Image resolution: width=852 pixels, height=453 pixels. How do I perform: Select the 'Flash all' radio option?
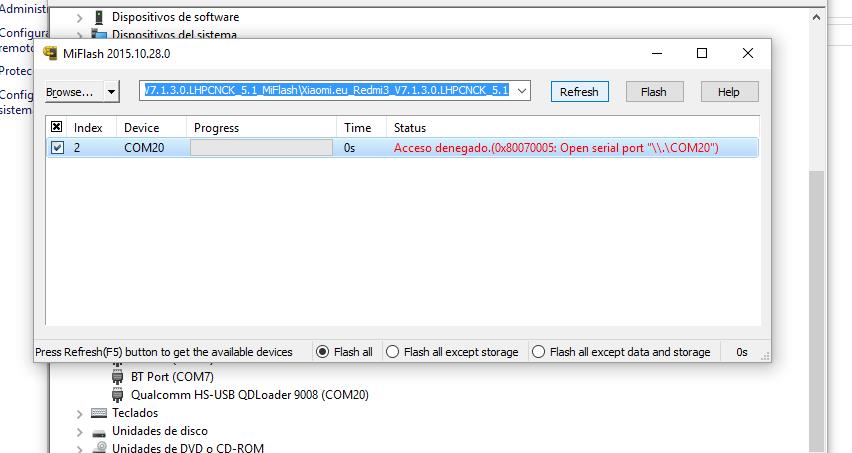click(x=344, y=352)
